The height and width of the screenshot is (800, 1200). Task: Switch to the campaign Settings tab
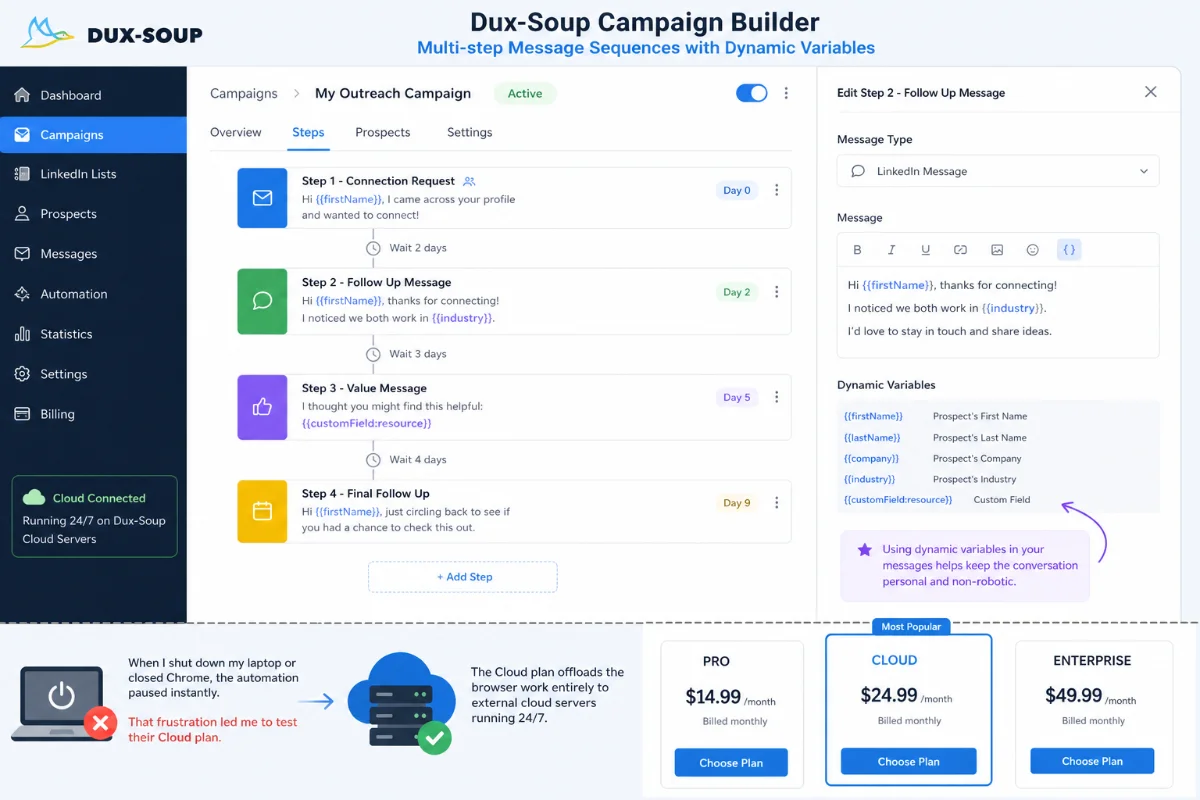coord(470,132)
